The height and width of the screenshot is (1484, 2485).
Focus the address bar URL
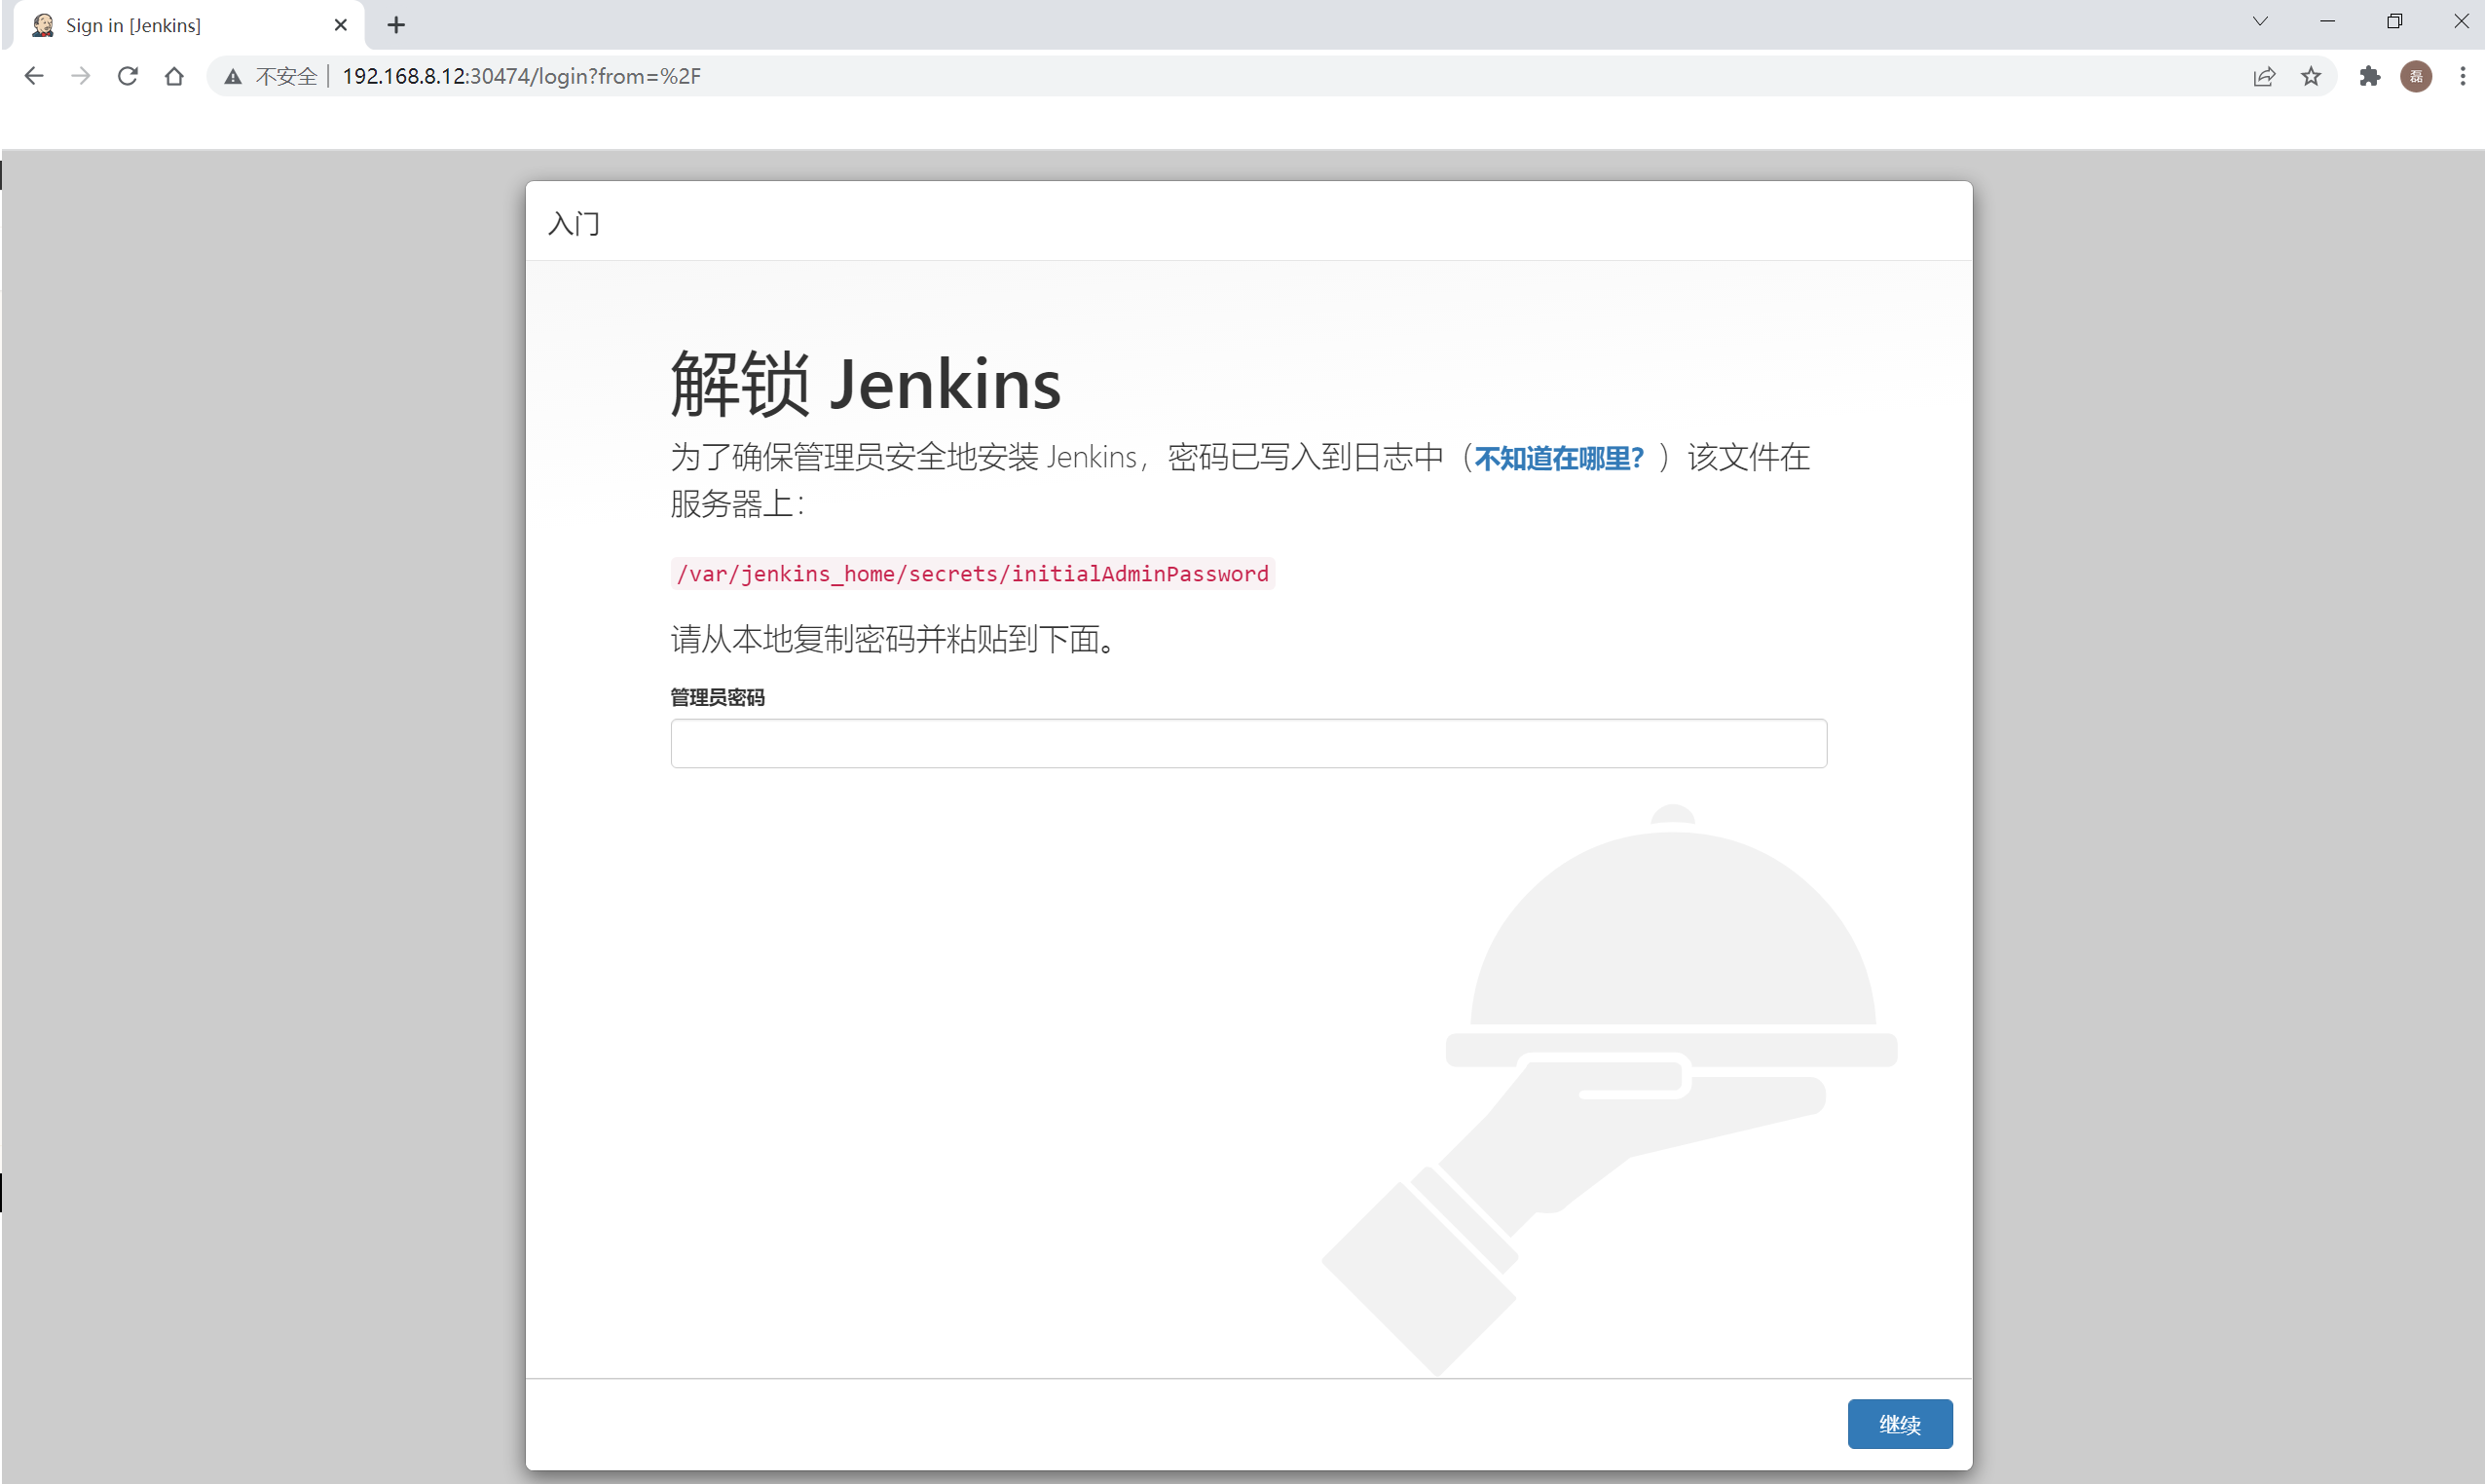(x=521, y=76)
